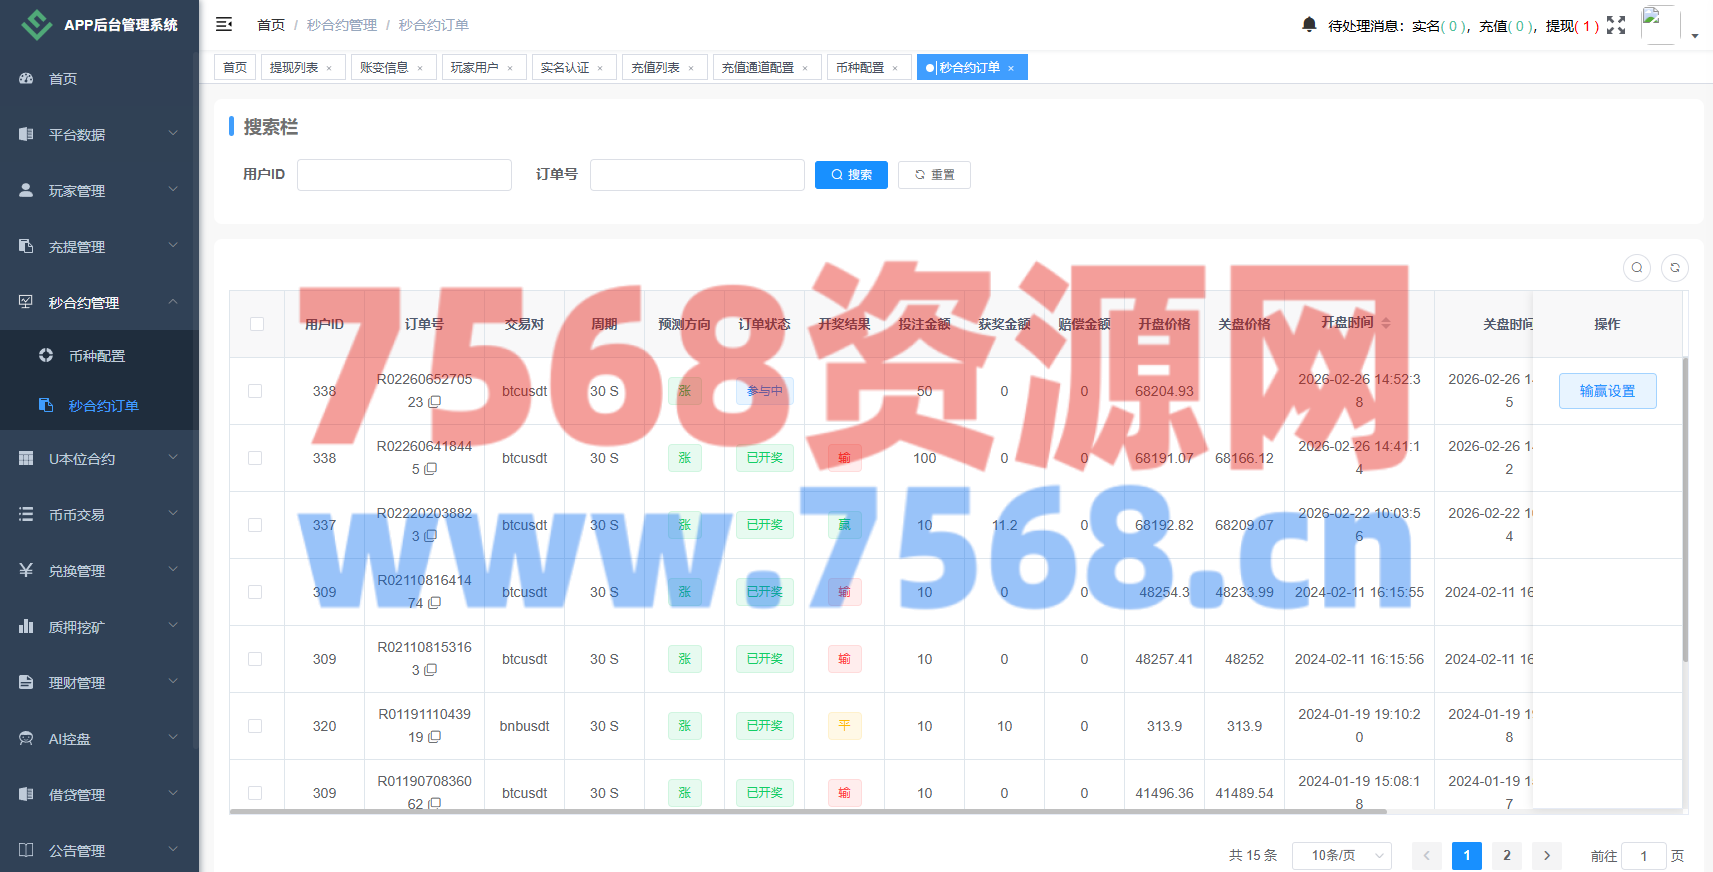Screen dimensions: 1713x872
Task: Click the 输赢设置 button
Action: 1607,391
